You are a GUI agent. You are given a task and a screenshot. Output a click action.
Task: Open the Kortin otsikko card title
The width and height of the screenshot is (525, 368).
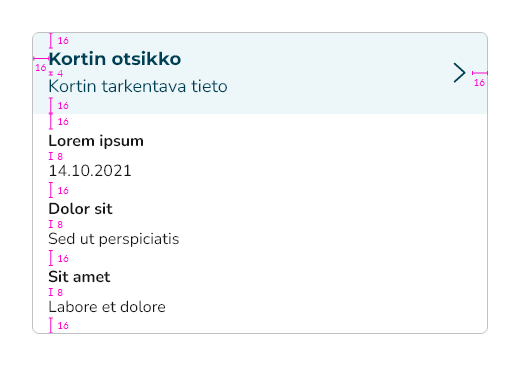click(x=115, y=59)
